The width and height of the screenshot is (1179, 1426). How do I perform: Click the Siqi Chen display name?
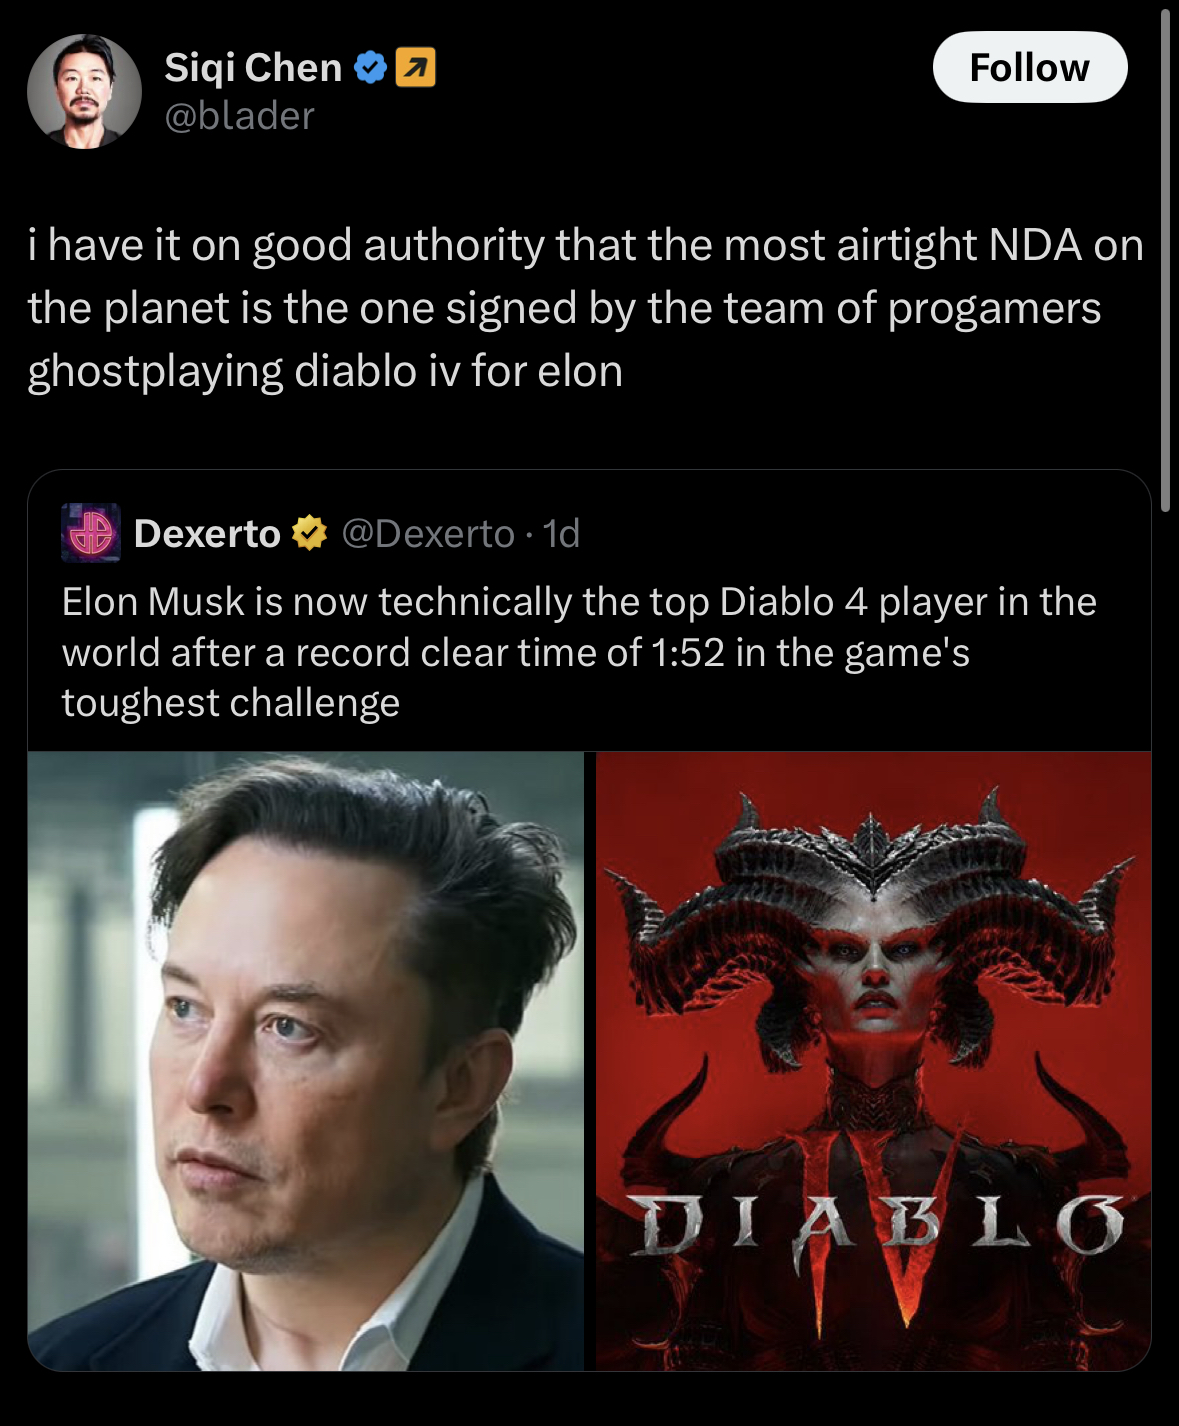point(253,68)
